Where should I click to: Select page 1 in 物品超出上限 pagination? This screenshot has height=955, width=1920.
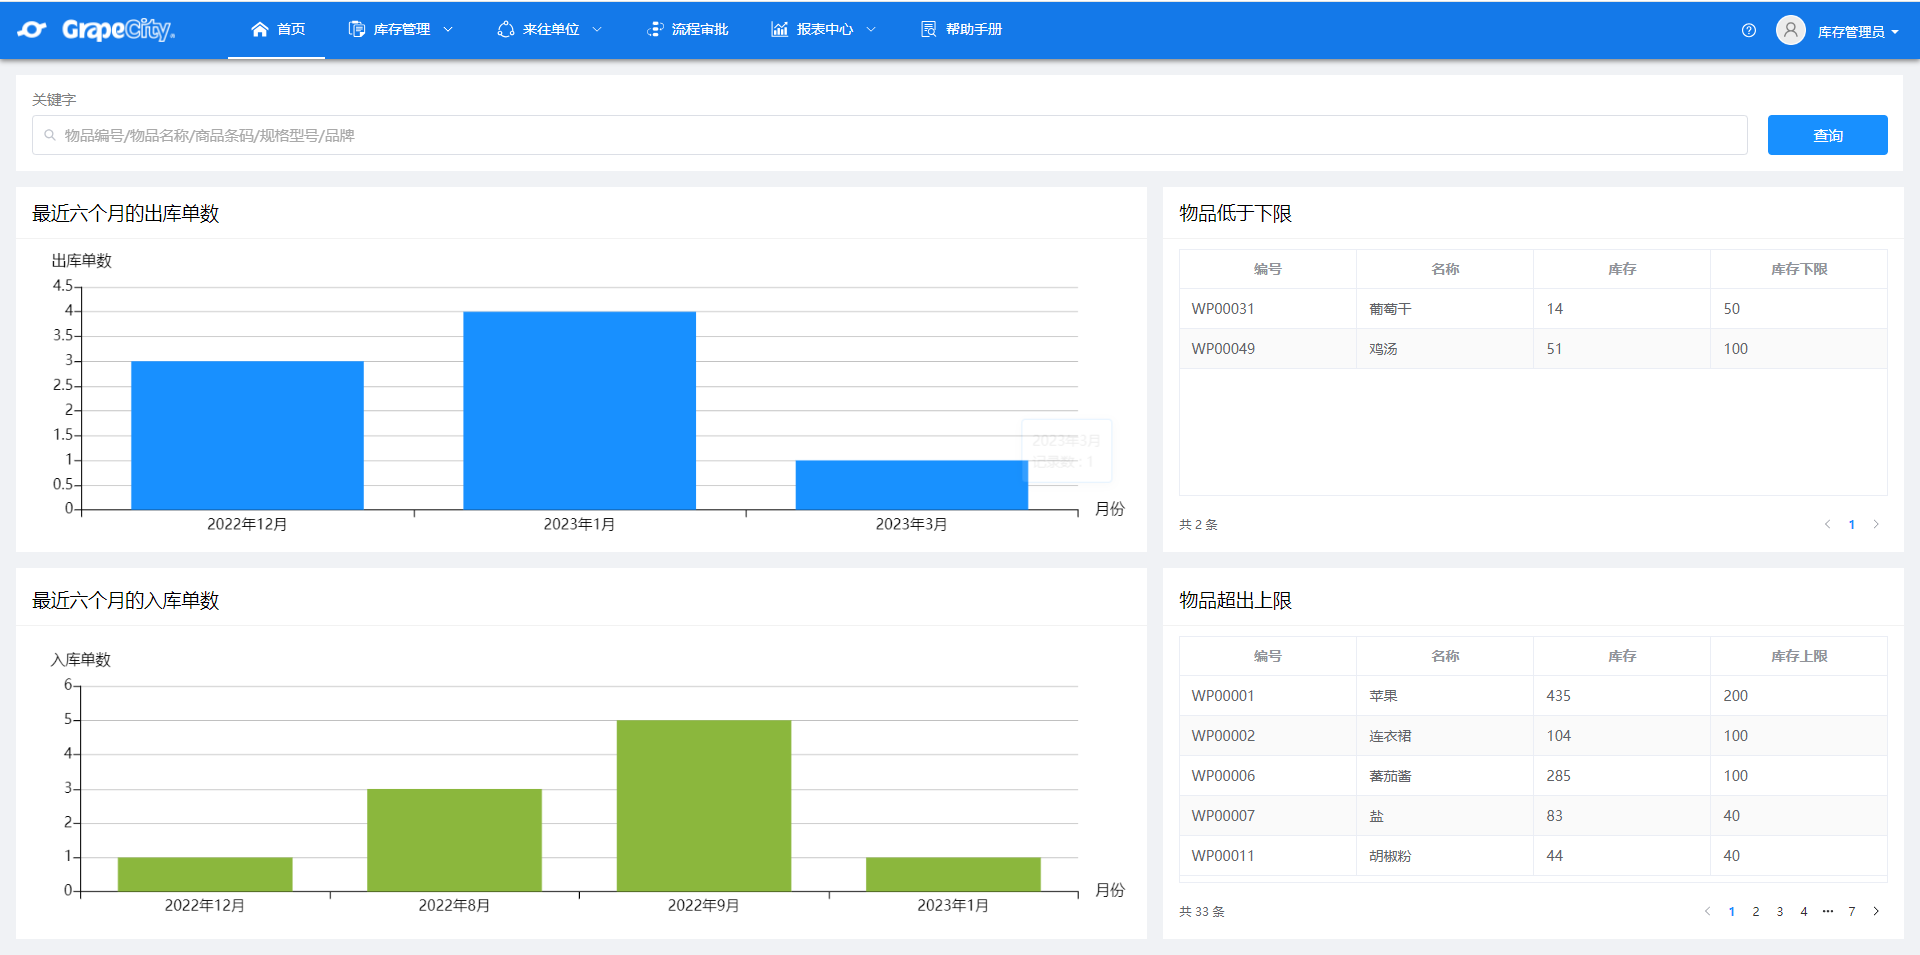1732,911
